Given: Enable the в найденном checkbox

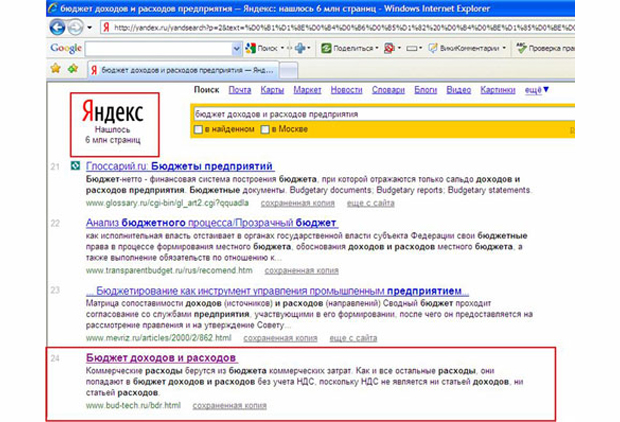Looking at the screenshot, I should pyautogui.click(x=198, y=129).
